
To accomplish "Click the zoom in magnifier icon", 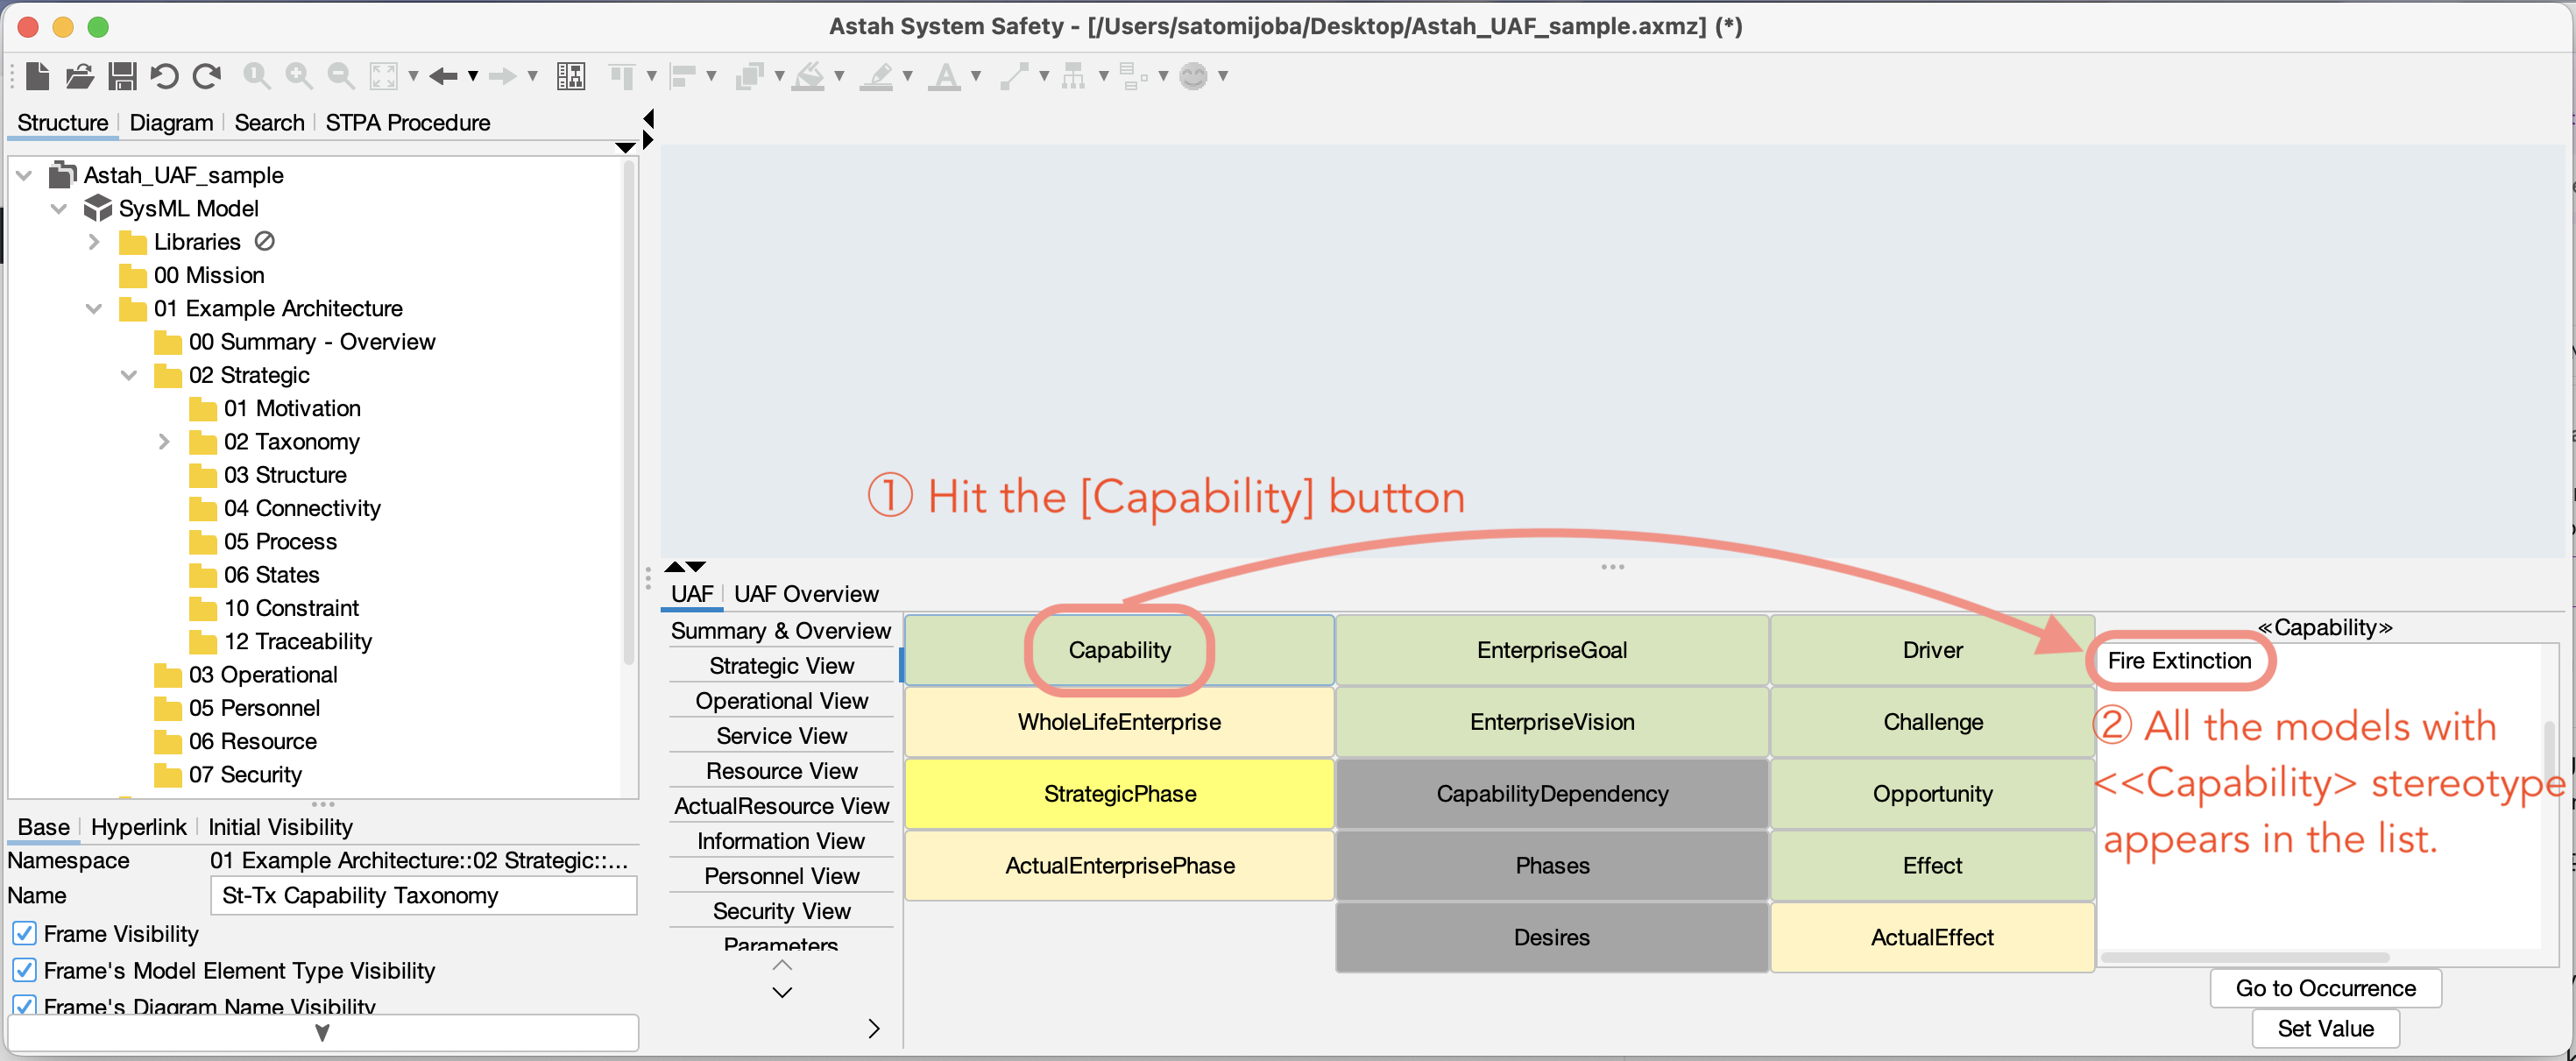I will [x=298, y=76].
